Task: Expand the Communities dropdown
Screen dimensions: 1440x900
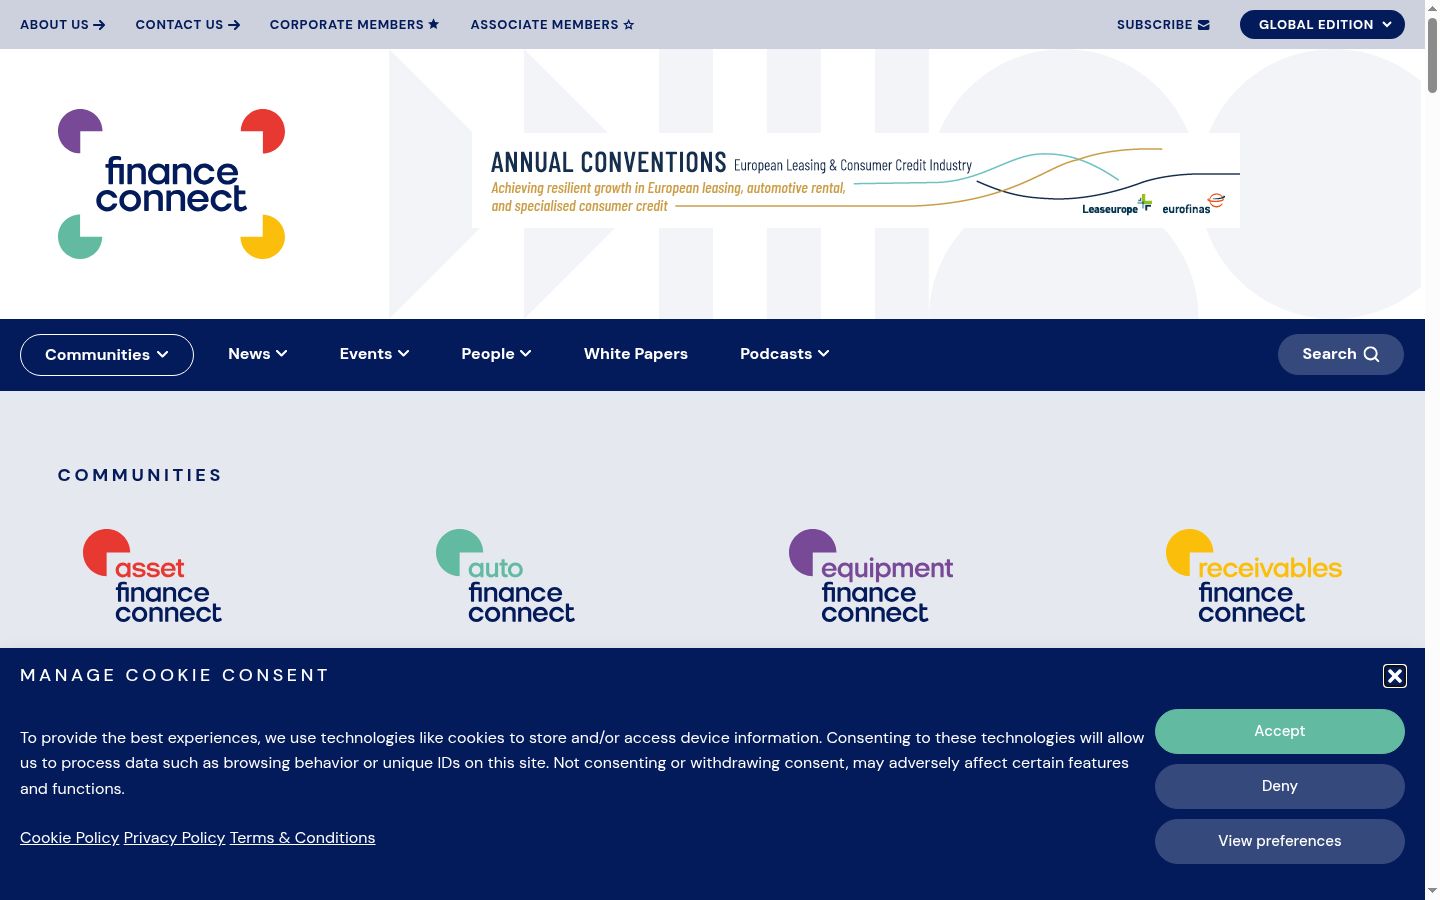Action: 107,355
